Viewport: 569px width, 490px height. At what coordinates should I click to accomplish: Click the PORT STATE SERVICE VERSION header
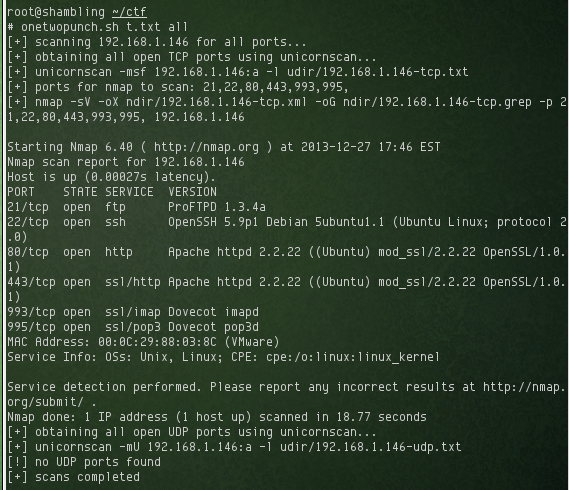[112, 192]
